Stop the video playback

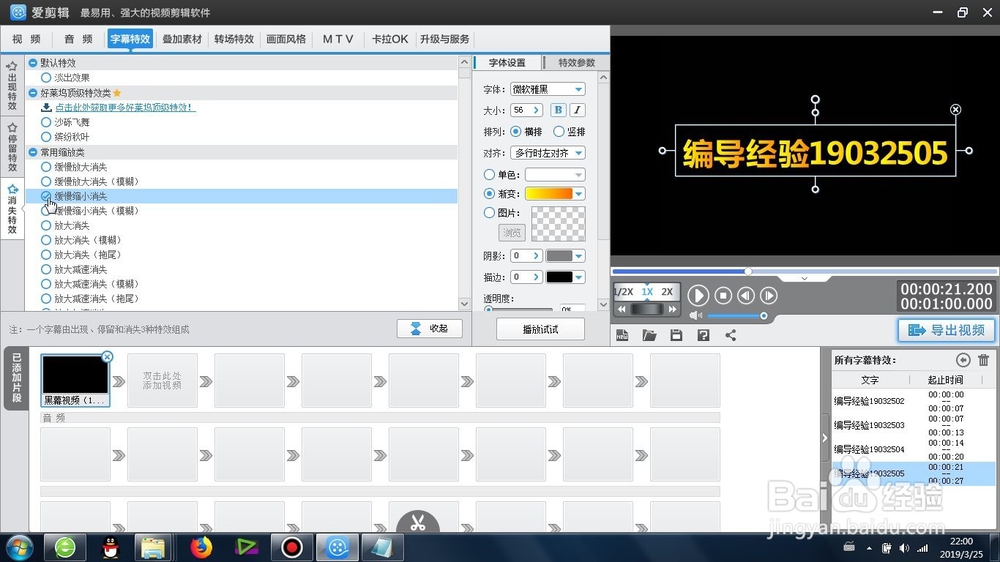(x=723, y=295)
